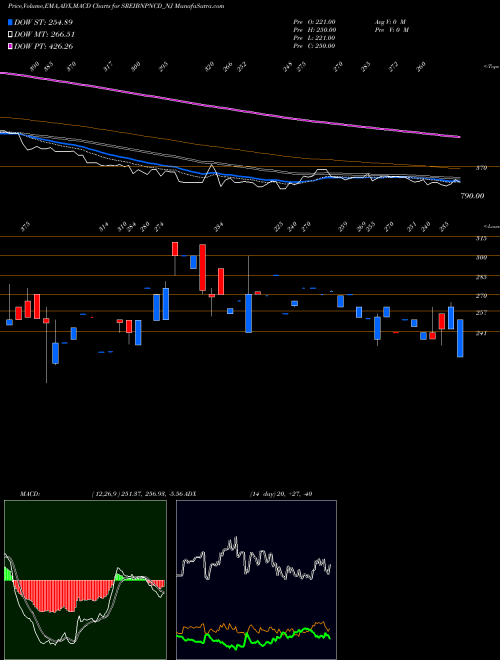The image size is (500, 660).
Task: Click the magenta long-term EMA line
Action: (230, 109)
